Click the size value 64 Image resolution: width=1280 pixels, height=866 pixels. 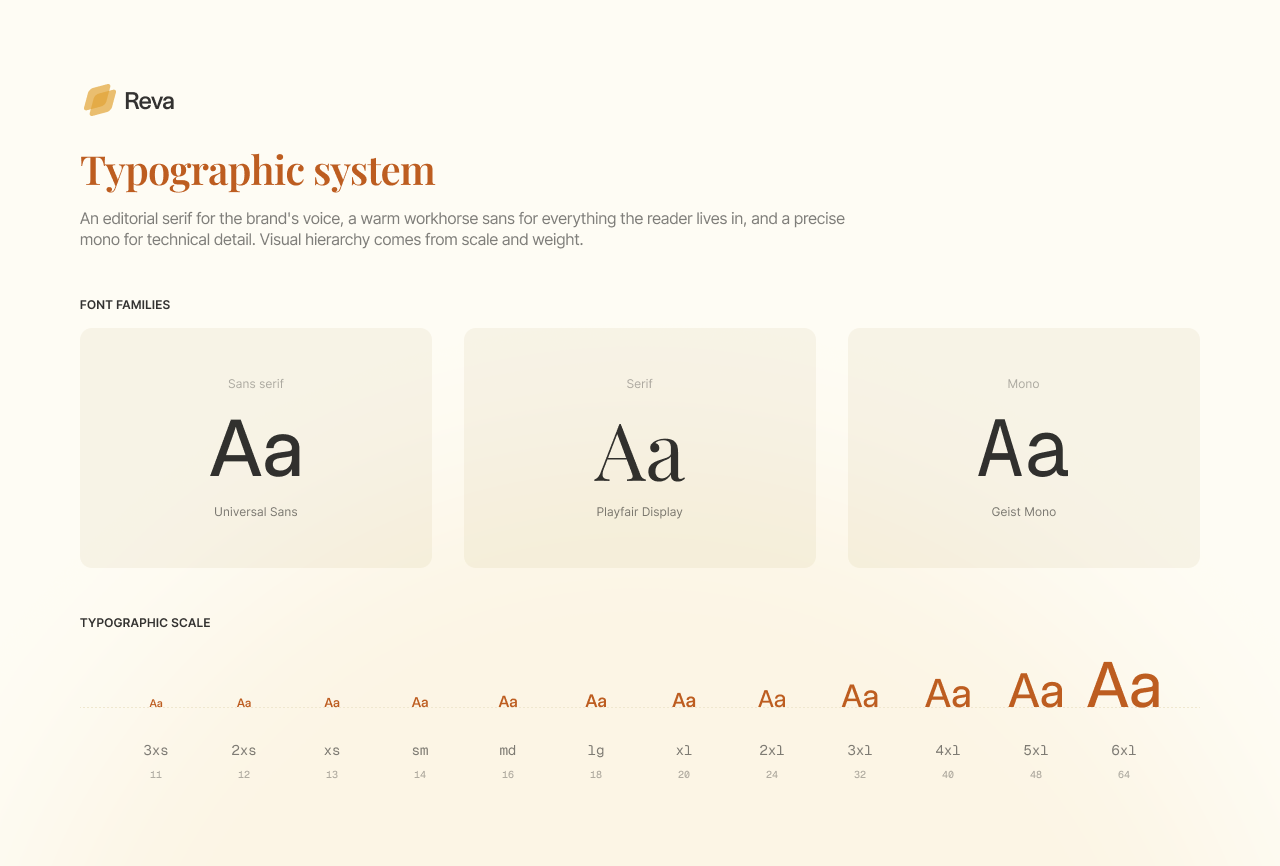point(1124,775)
